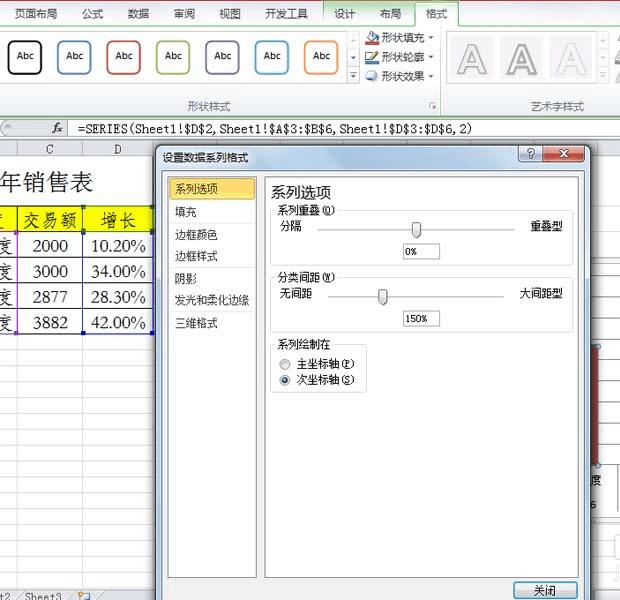Screen dimensions: 620x600
Task: Open the Page Layout ribbon tab
Action: coord(36,14)
